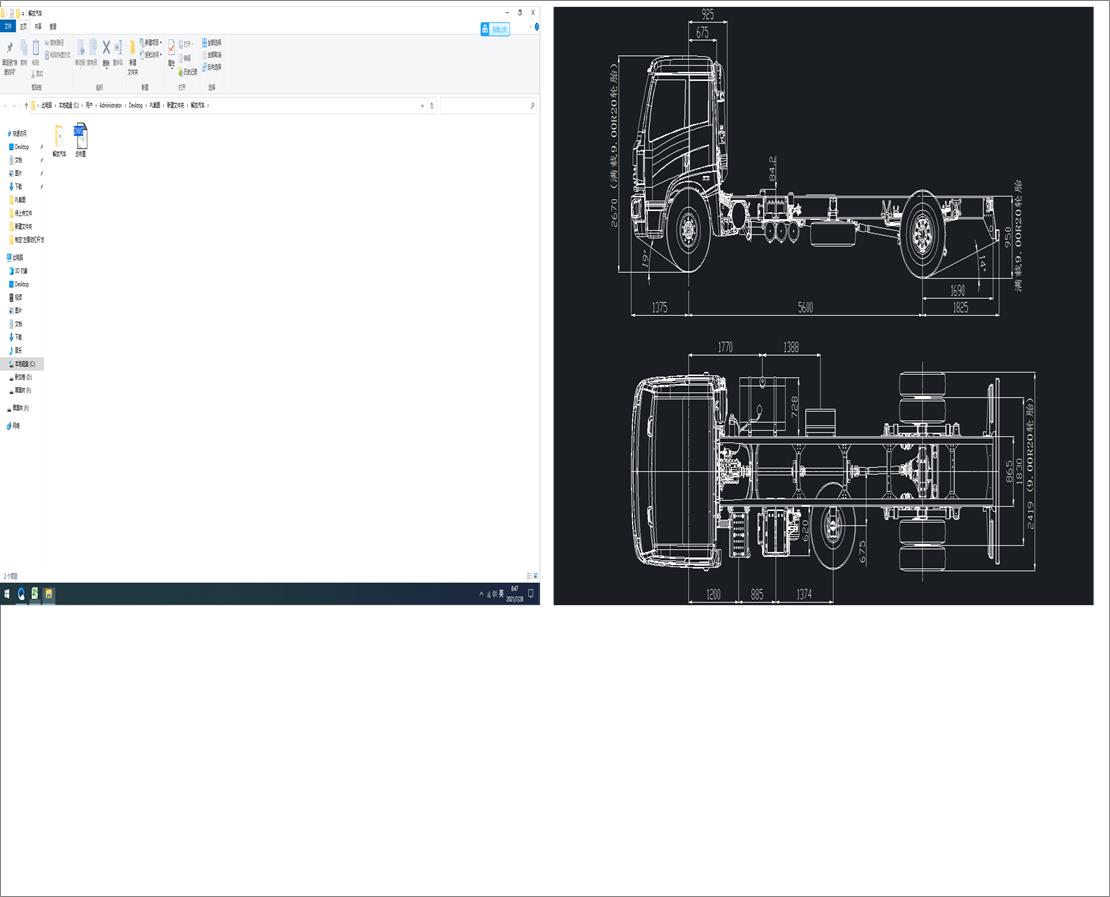Click the Edit button in the ribbon open group
Screen dimensions: 1110x897
click(185, 58)
